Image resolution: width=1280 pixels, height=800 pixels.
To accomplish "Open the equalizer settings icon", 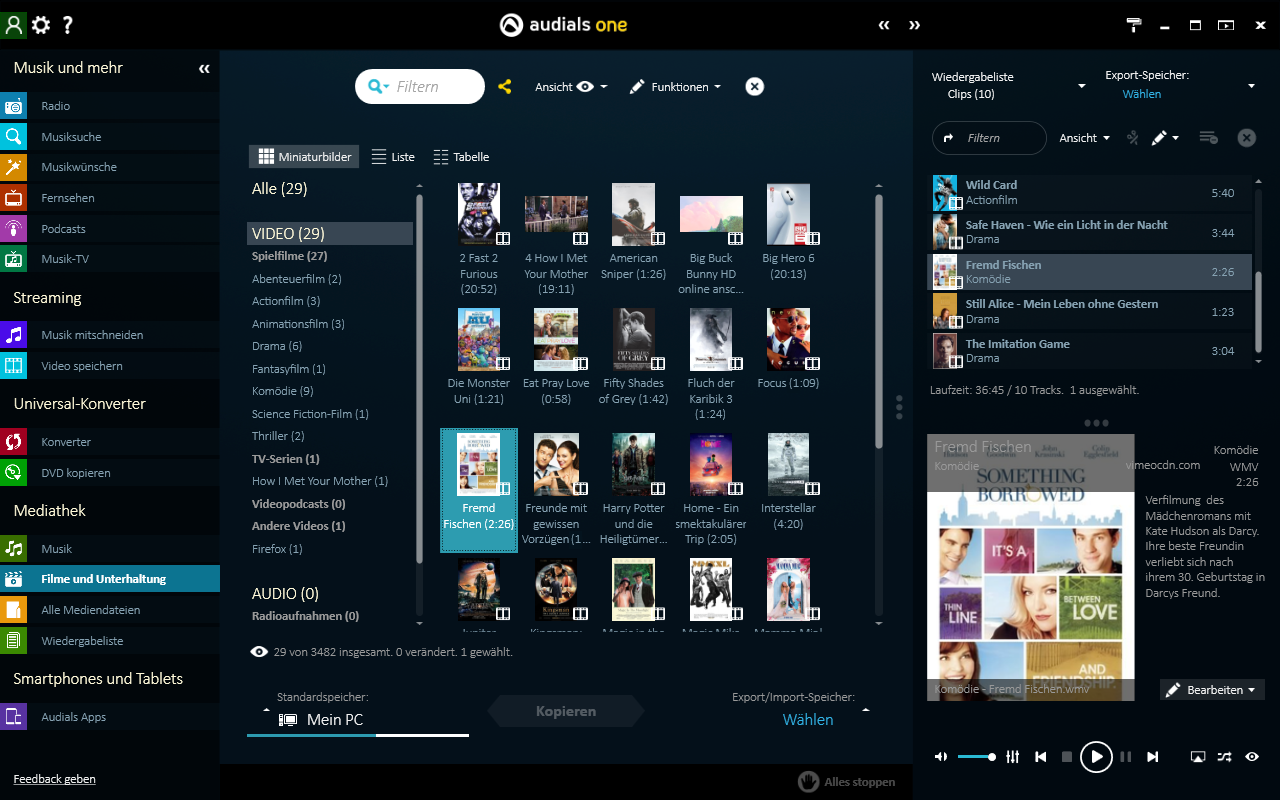I will click(1012, 757).
